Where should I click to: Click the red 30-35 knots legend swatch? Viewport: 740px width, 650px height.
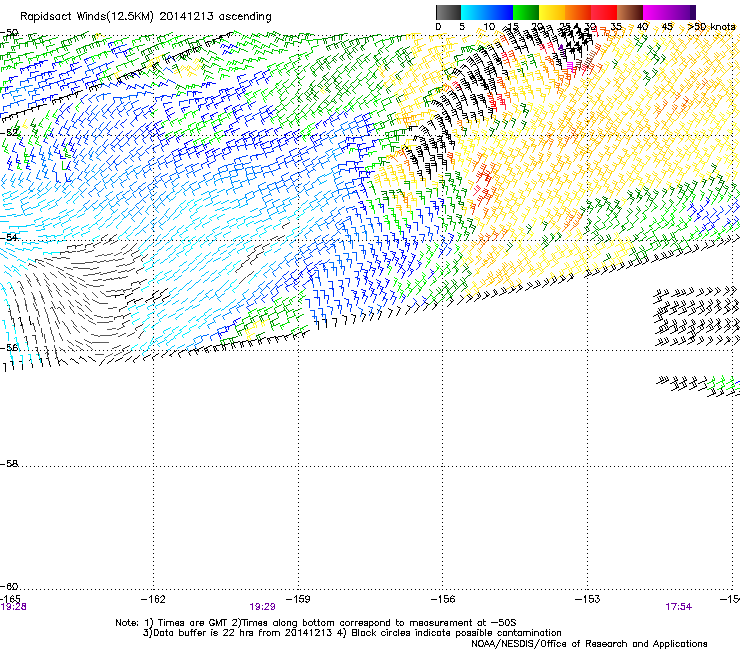[604, 12]
